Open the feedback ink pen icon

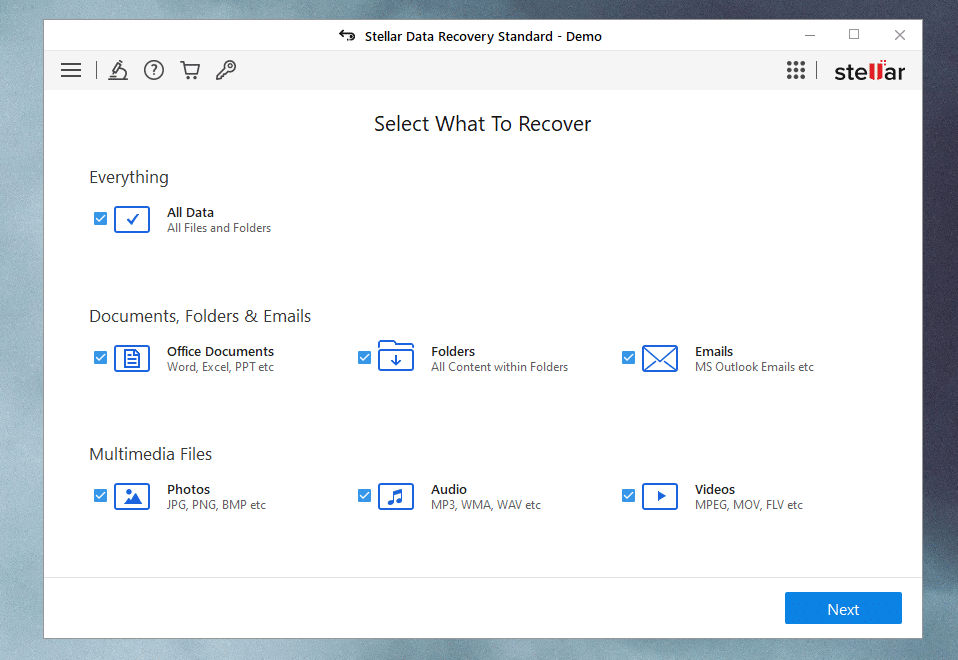tap(118, 70)
